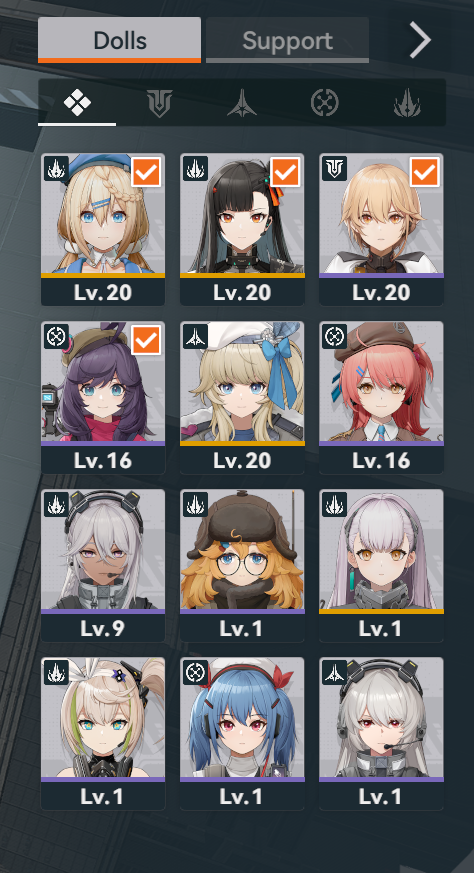Deselect the purple-haired Lv.16 doll checkmark
474x873 pixels.
click(146, 340)
